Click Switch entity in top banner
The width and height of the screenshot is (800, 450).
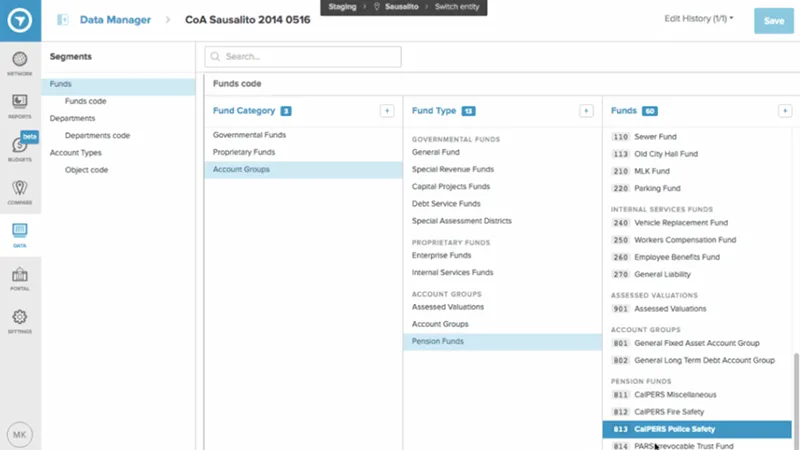pos(457,7)
